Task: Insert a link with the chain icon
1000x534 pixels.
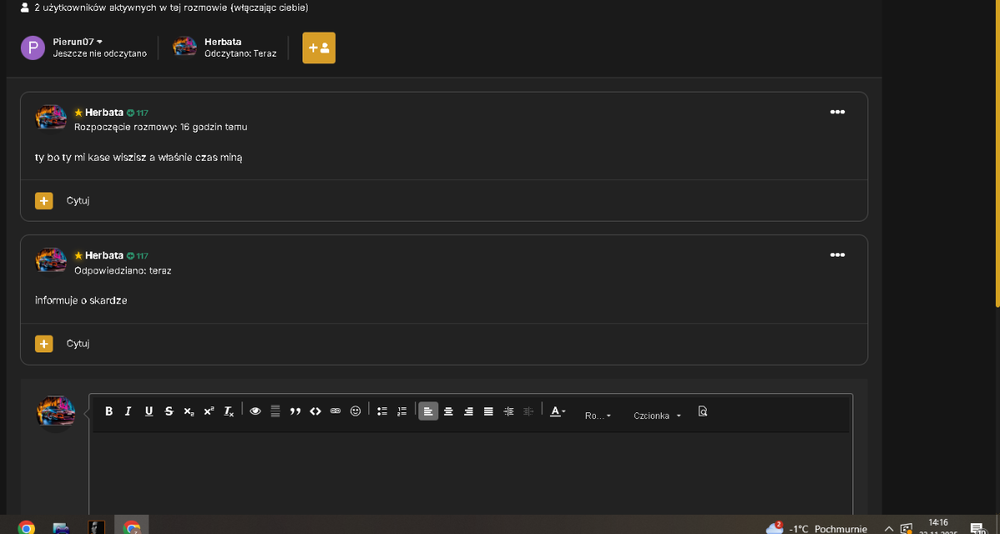Action: pos(335,412)
